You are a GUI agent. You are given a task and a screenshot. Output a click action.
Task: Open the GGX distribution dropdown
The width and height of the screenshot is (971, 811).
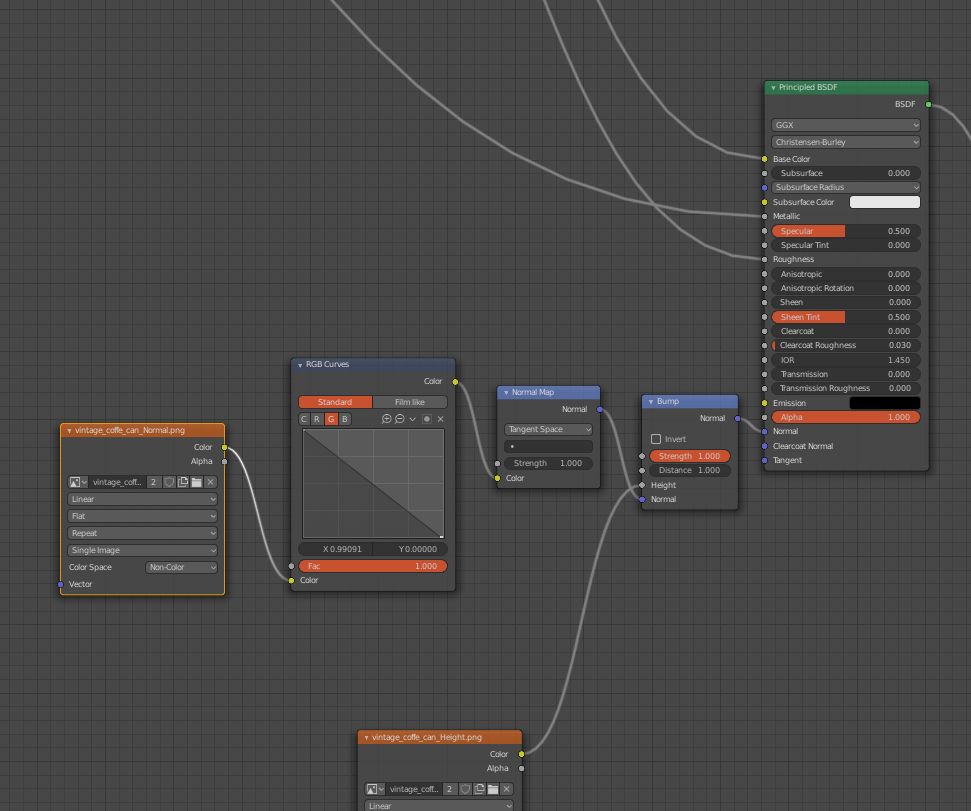tap(845, 125)
